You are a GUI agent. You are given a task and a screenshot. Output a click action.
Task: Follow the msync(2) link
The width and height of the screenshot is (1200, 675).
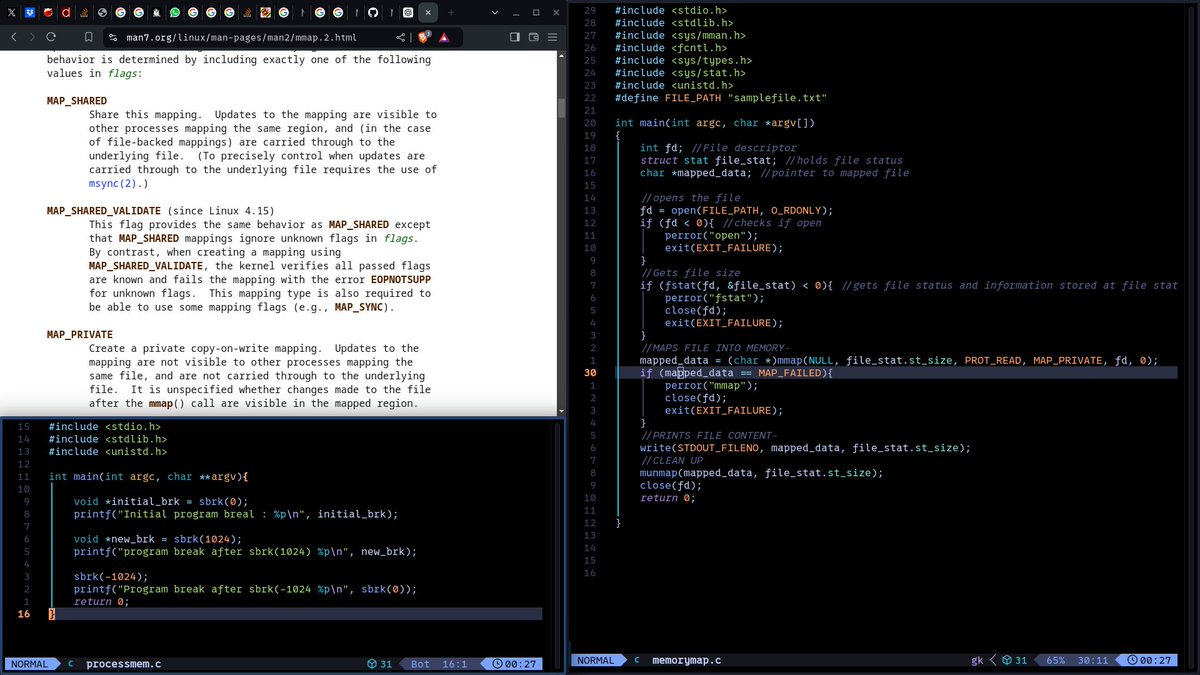coord(115,184)
